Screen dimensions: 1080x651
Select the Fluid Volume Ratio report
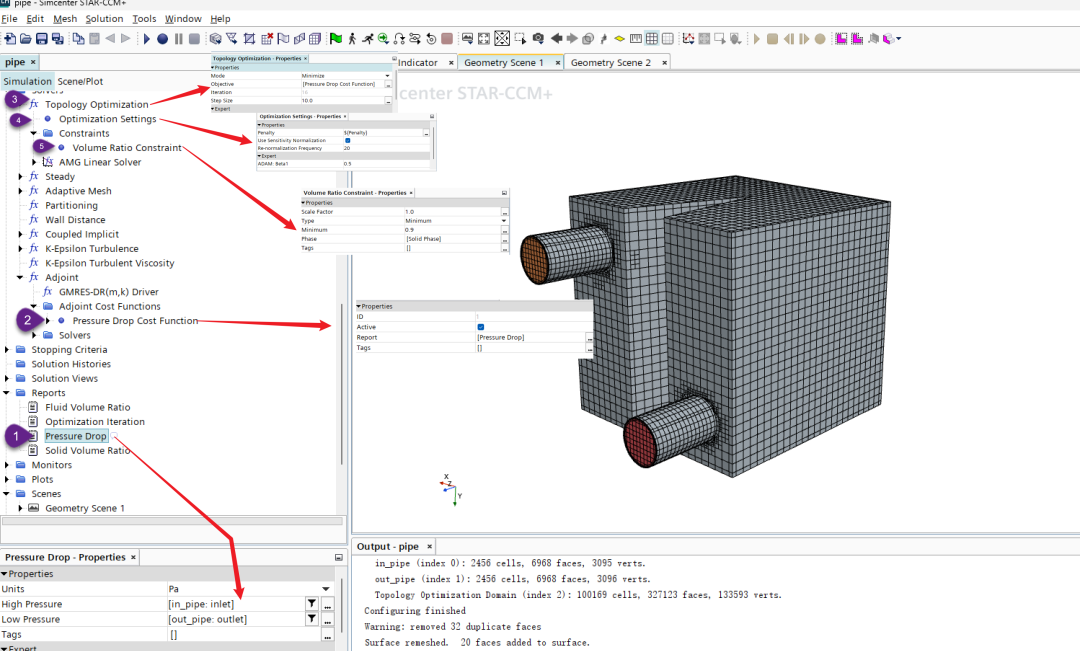click(87, 407)
